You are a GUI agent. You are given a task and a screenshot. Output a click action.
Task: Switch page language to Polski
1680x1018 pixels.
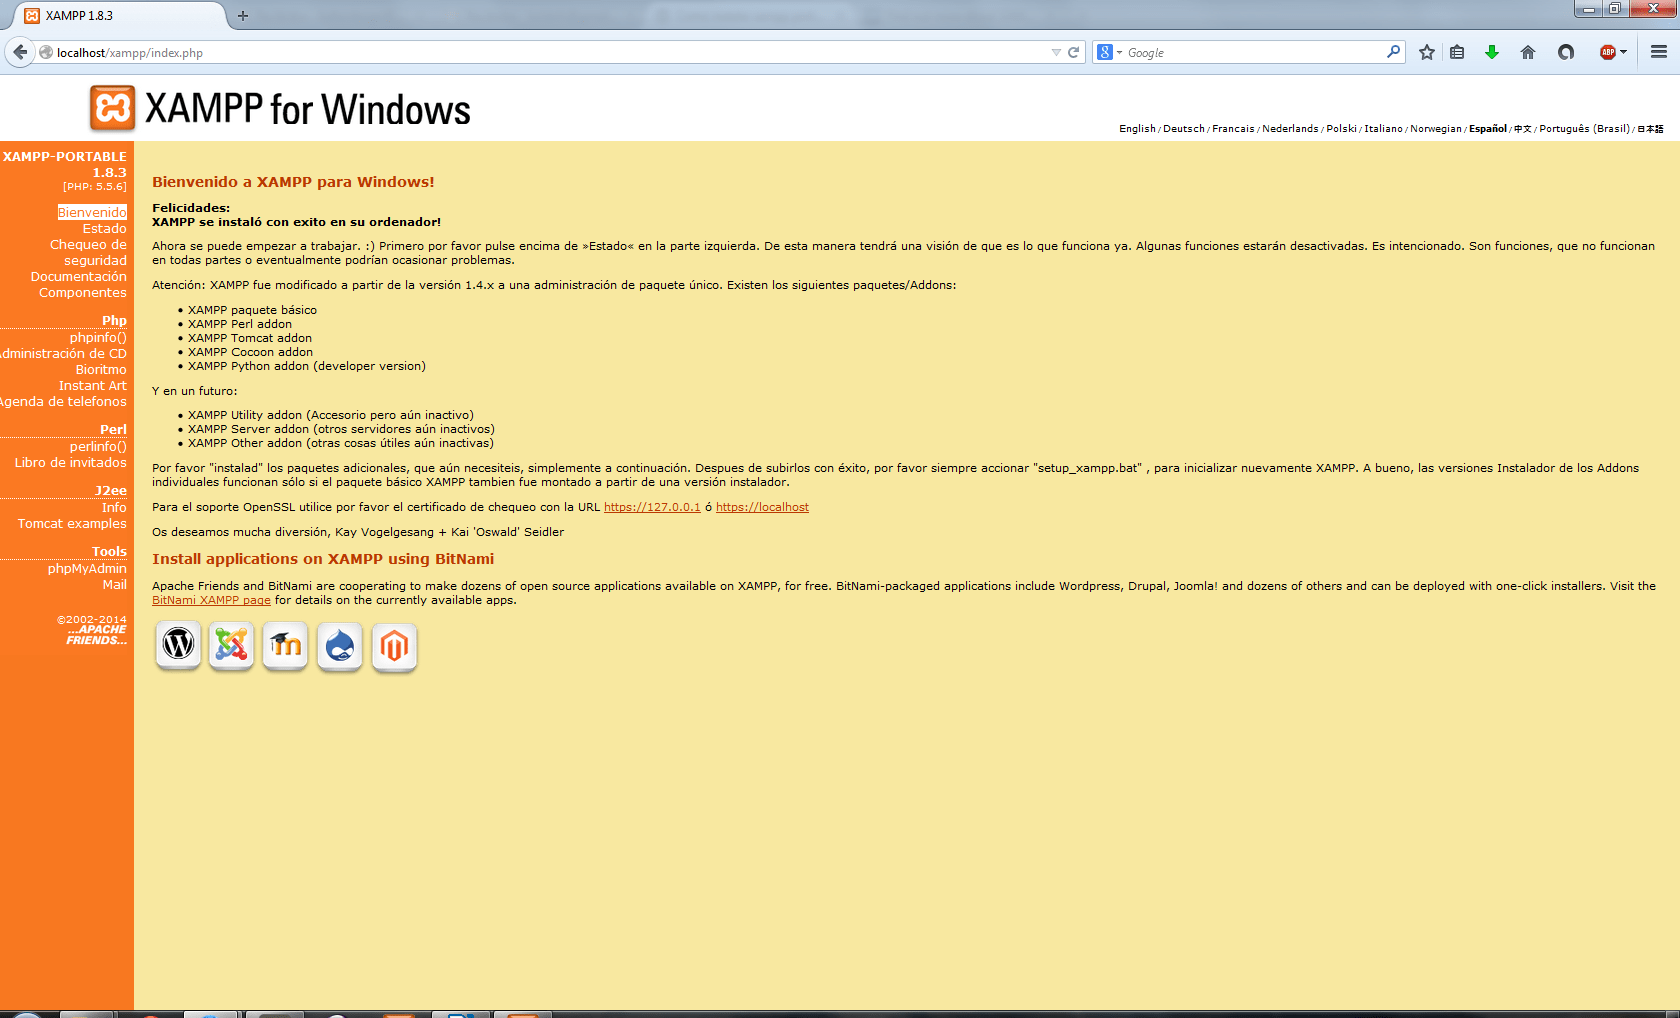point(1342,128)
